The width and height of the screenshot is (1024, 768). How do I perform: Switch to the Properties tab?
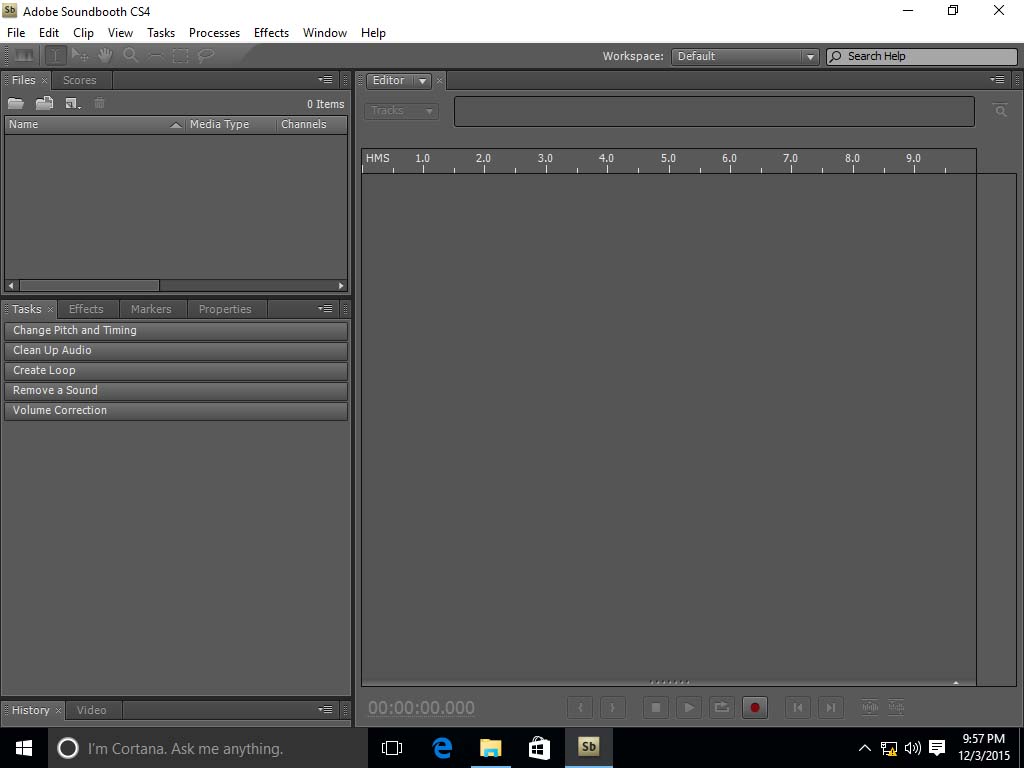[x=225, y=309]
